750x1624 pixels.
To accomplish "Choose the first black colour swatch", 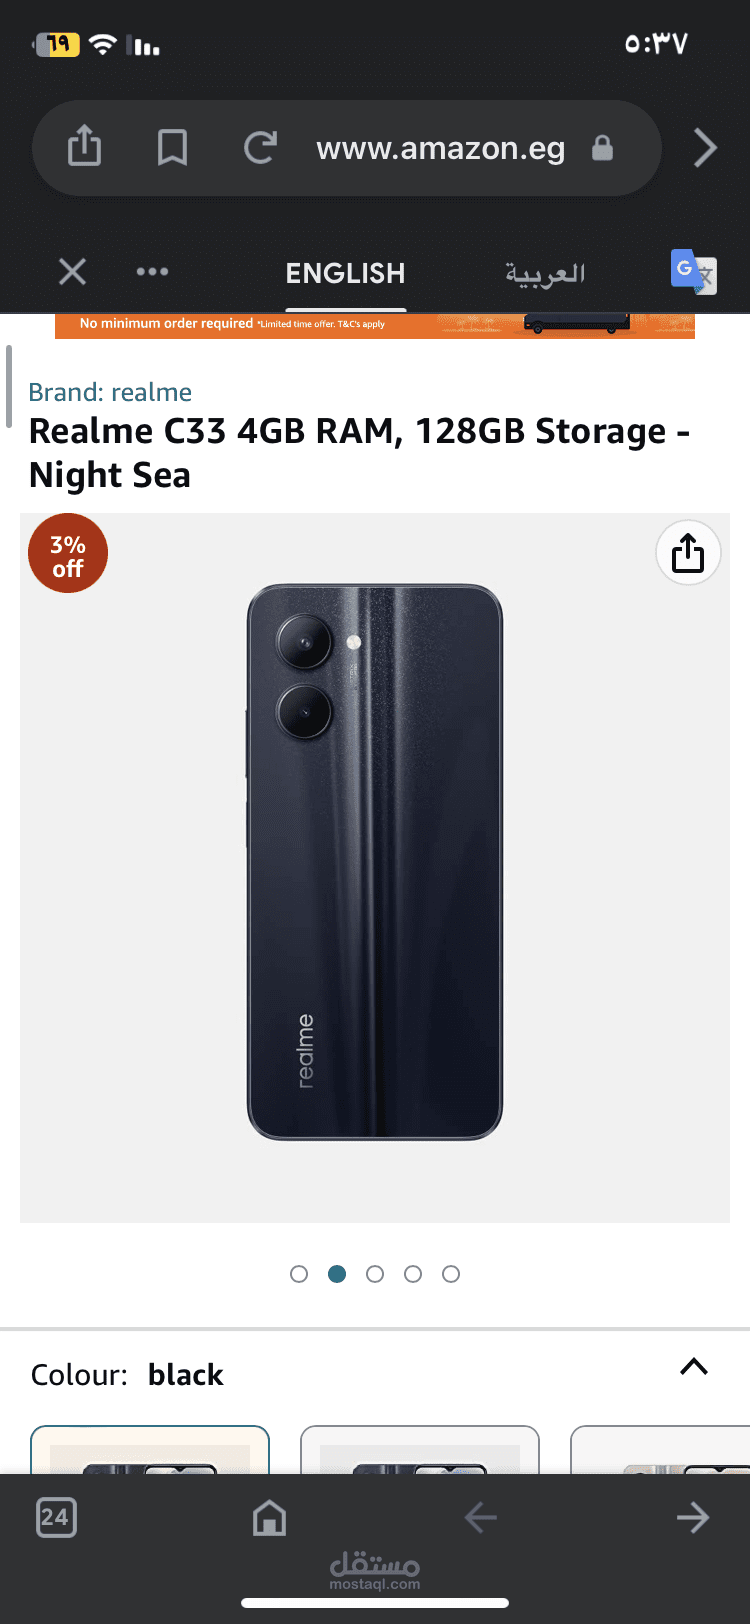I will (150, 1450).
